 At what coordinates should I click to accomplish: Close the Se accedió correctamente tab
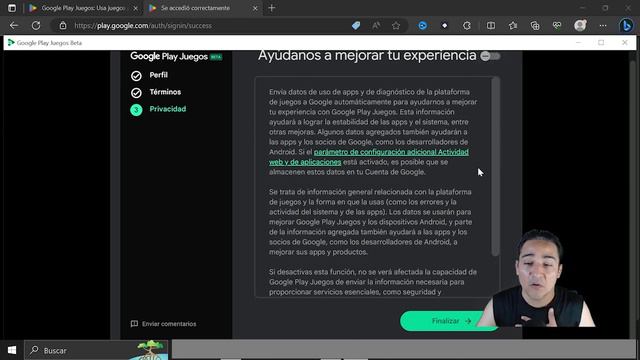tap(255, 8)
